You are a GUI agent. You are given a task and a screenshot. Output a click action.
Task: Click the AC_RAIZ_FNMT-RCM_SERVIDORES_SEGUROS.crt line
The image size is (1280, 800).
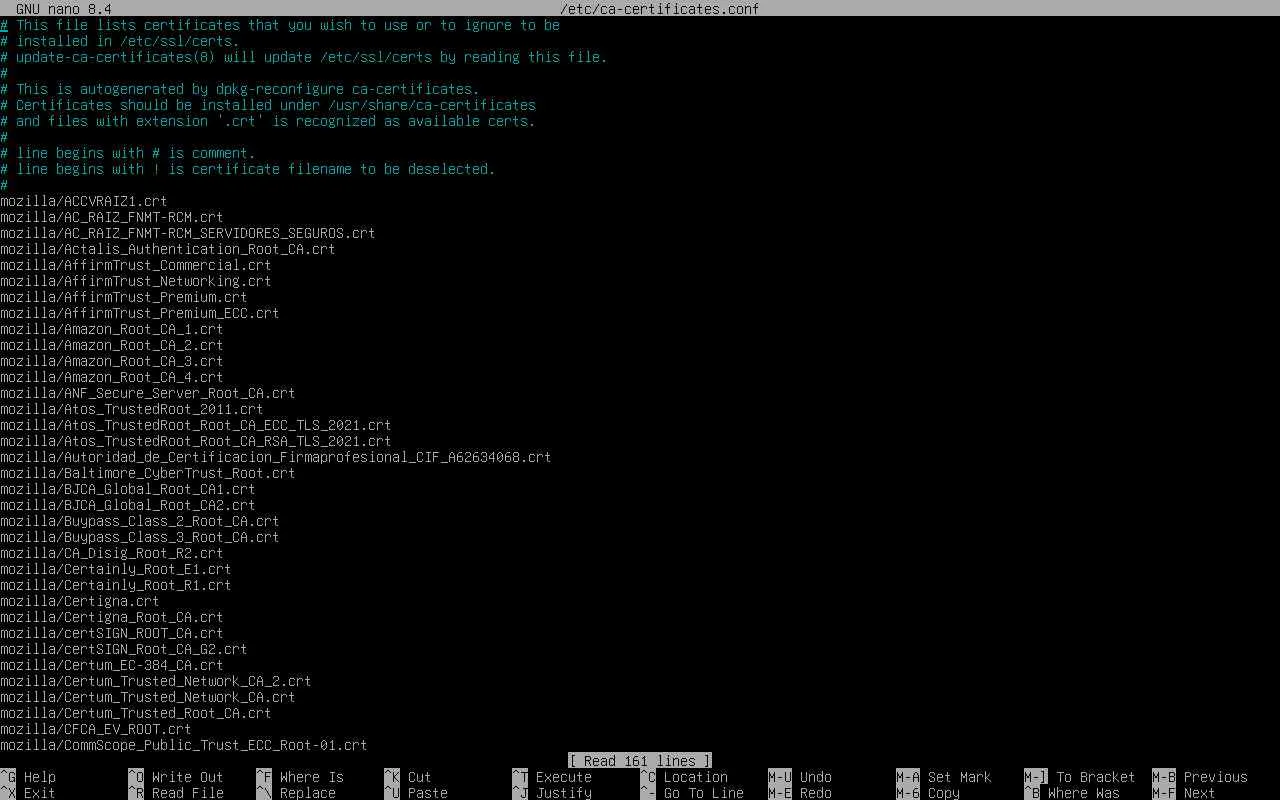(188, 233)
